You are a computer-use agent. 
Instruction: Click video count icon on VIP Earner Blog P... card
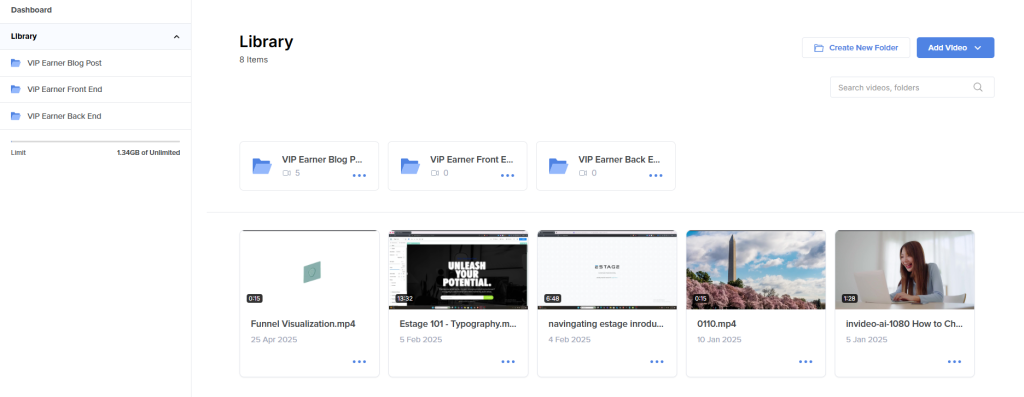(286, 173)
